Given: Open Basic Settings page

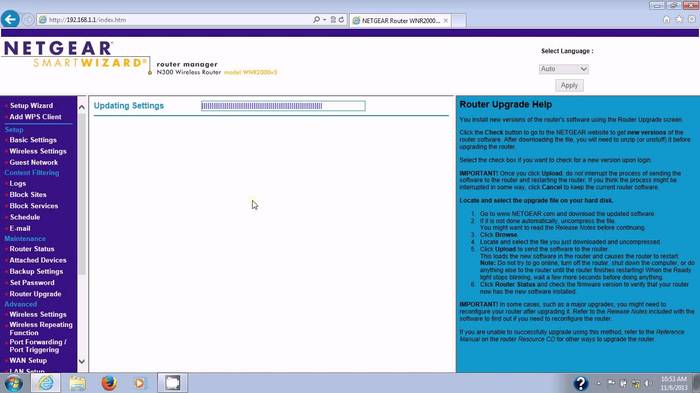Looking at the screenshot, I should (33, 140).
